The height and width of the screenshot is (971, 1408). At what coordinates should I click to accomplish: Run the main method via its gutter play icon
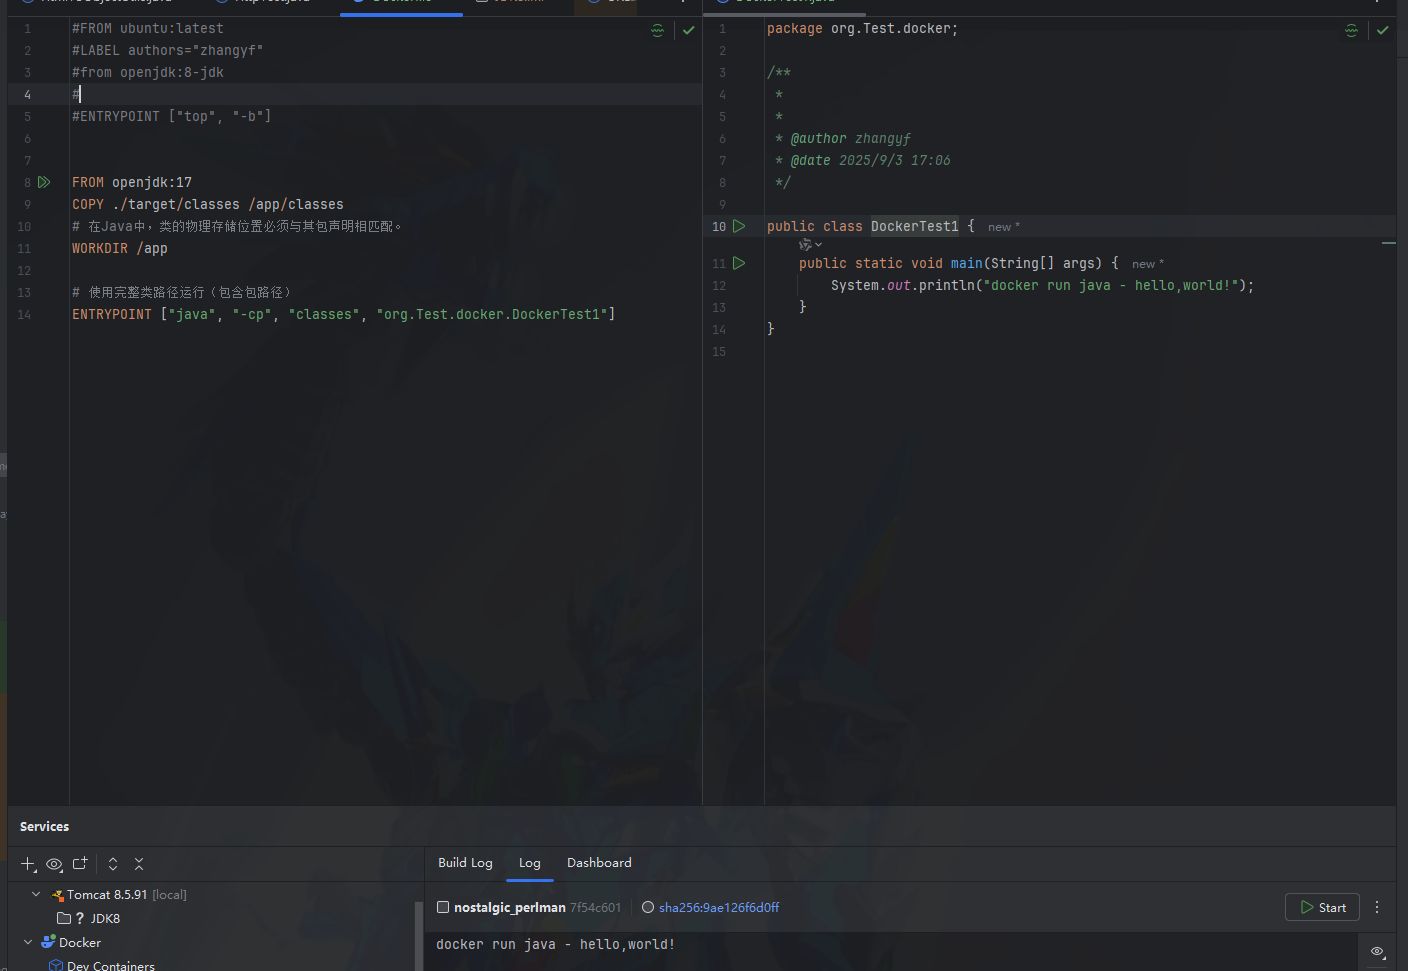pyautogui.click(x=740, y=263)
